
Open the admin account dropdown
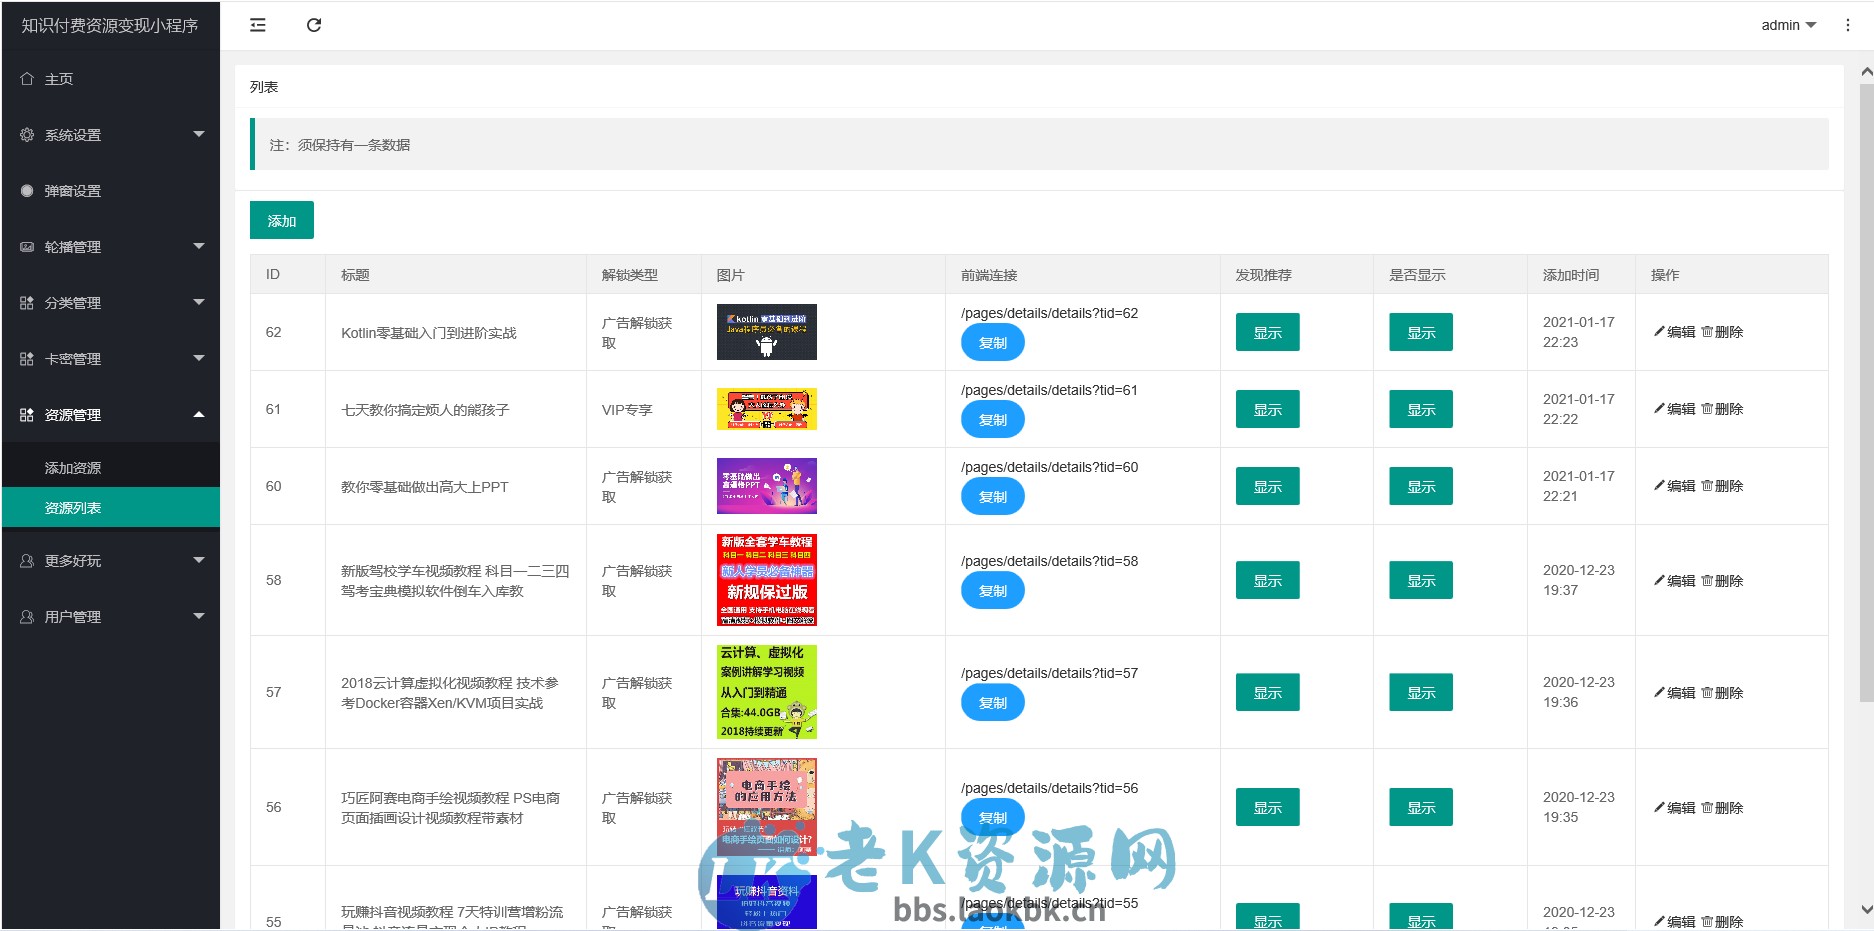(x=1788, y=25)
